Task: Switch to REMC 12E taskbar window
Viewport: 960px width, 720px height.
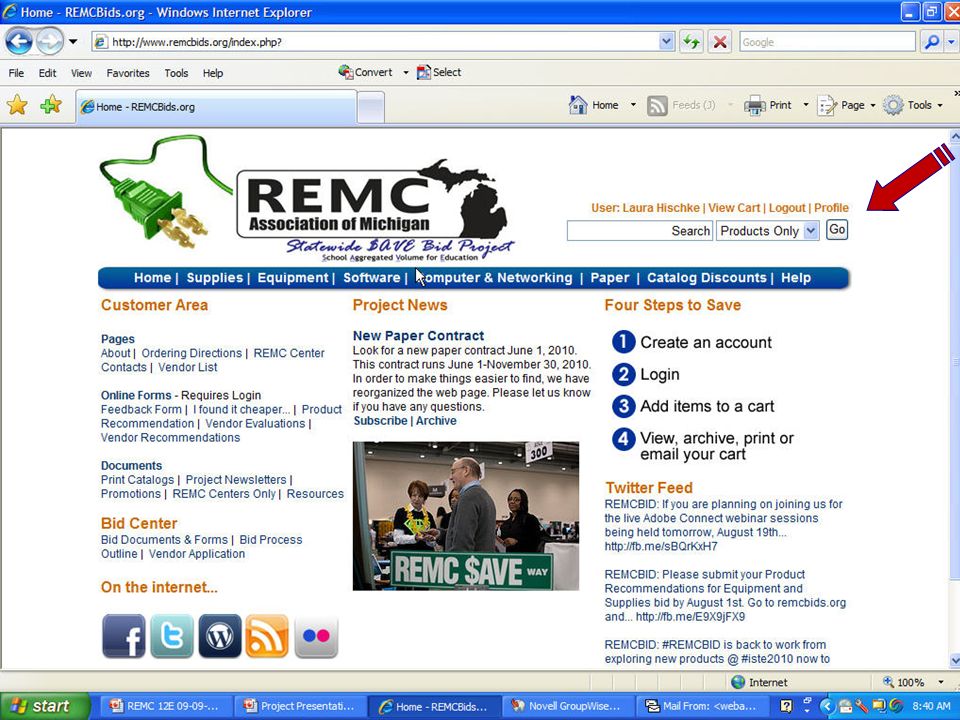Action: tap(165, 706)
